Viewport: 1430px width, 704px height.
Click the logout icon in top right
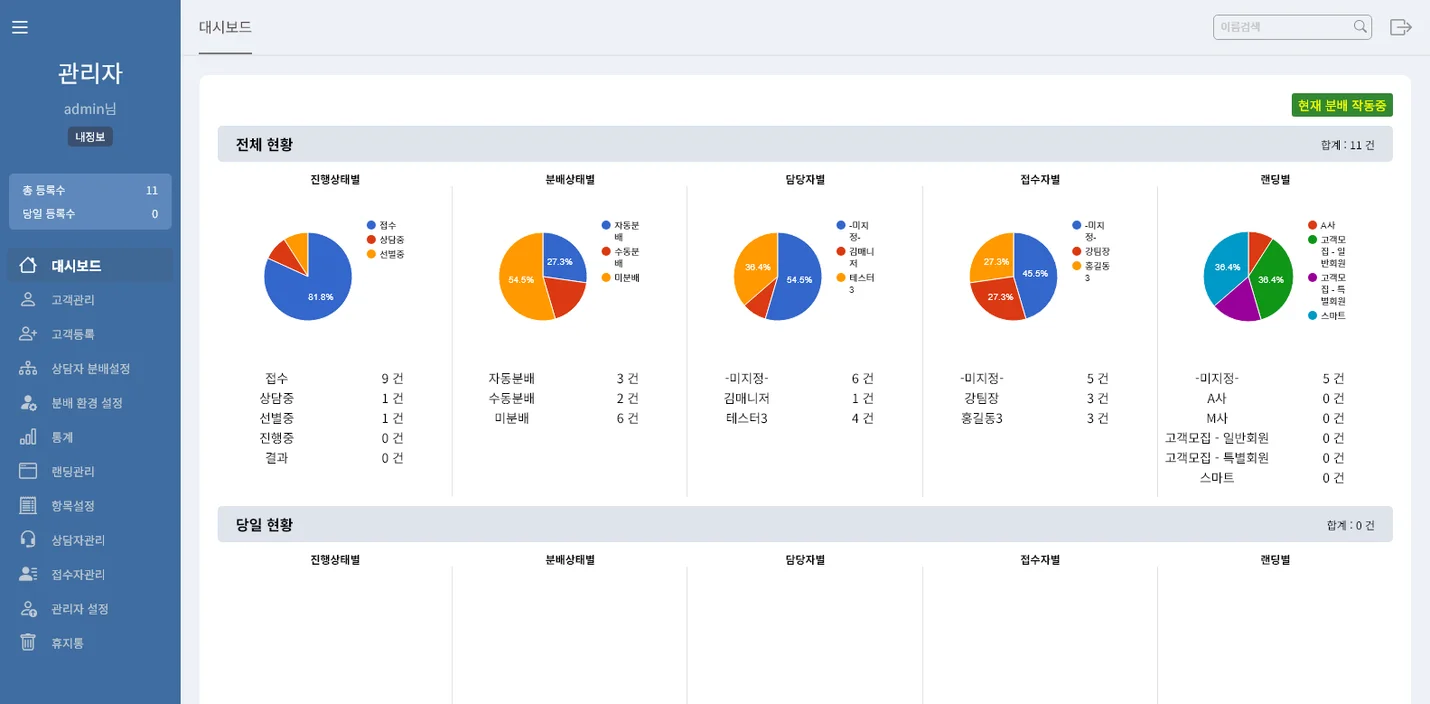click(1400, 27)
